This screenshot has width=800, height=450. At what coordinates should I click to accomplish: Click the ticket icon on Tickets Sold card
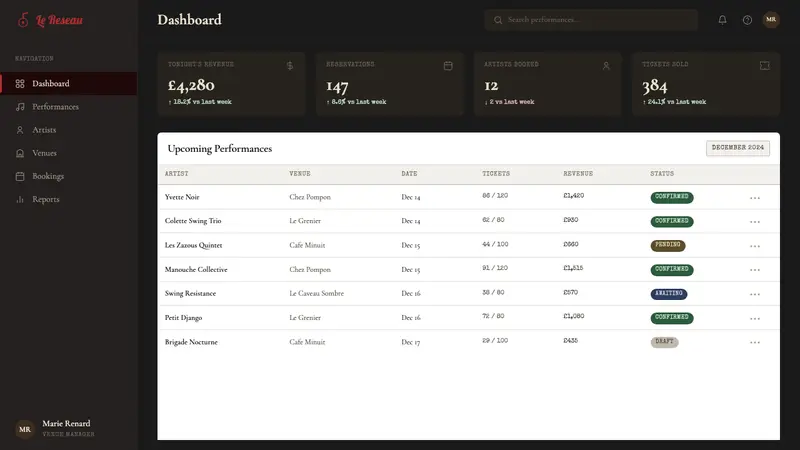764,65
